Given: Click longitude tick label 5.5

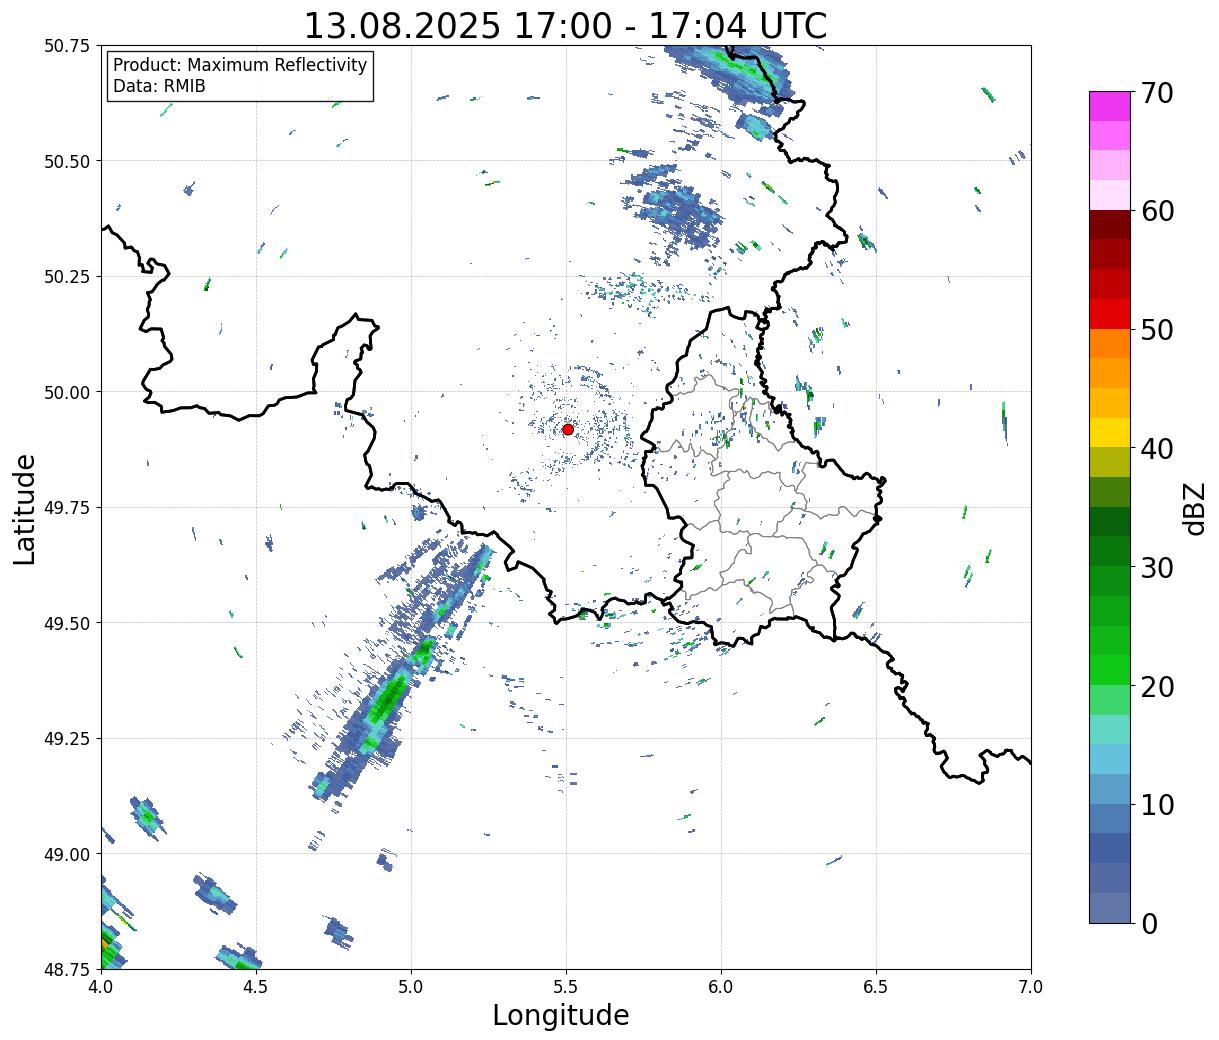Looking at the screenshot, I should point(566,987).
